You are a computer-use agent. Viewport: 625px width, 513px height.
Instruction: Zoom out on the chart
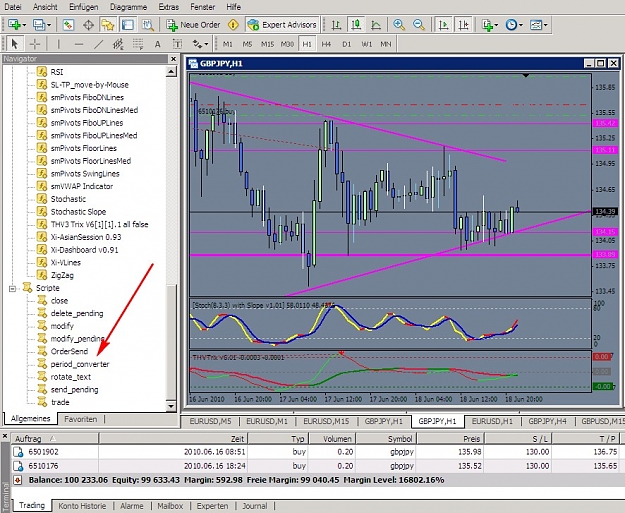419,25
